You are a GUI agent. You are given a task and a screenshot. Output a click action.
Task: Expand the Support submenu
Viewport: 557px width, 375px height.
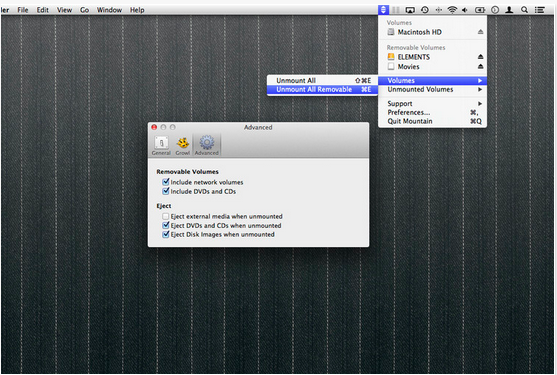432,104
